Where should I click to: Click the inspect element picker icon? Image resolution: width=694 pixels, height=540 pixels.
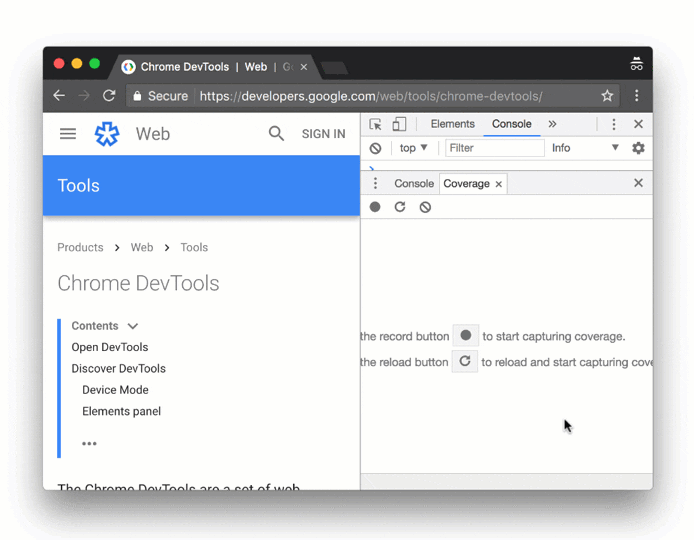[x=375, y=125]
